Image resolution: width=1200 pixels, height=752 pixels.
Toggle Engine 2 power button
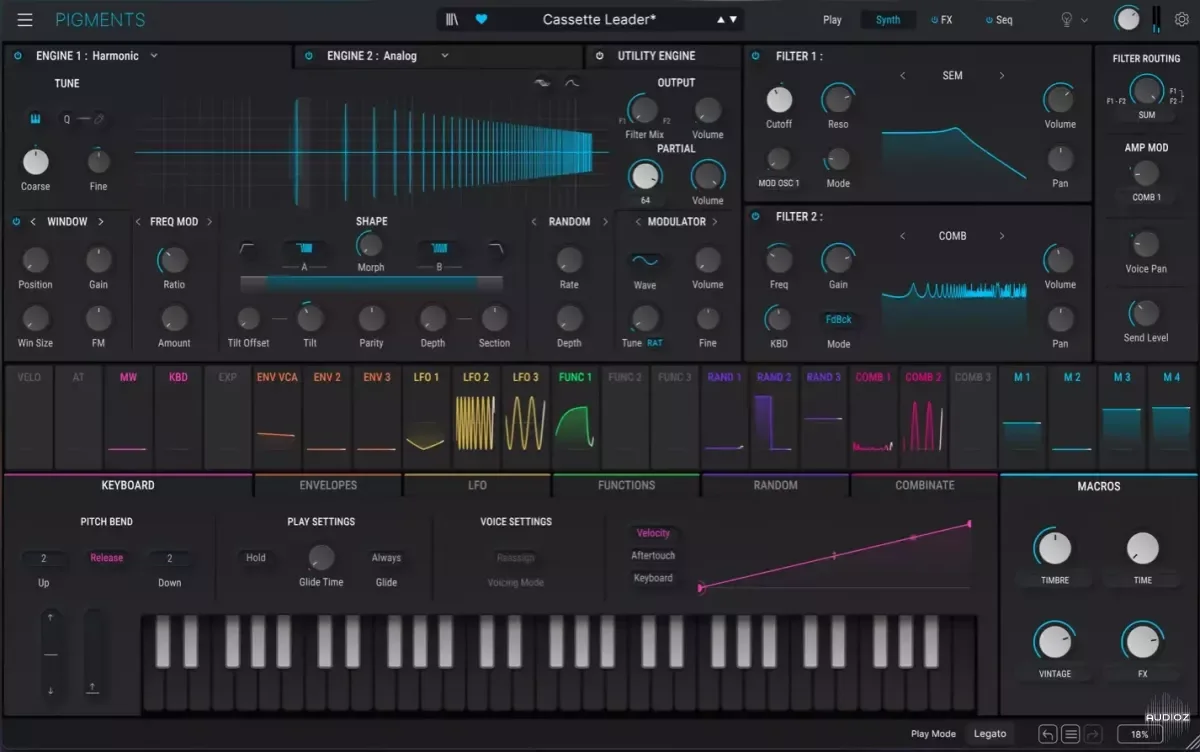308,56
